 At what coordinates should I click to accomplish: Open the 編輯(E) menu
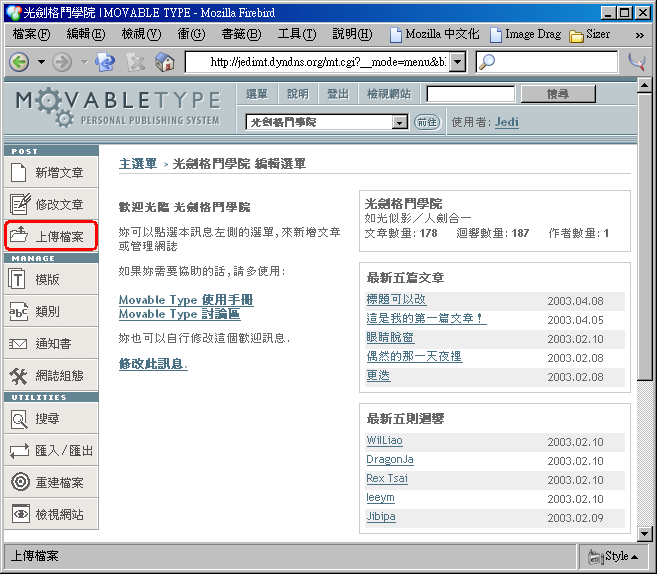click(x=86, y=34)
